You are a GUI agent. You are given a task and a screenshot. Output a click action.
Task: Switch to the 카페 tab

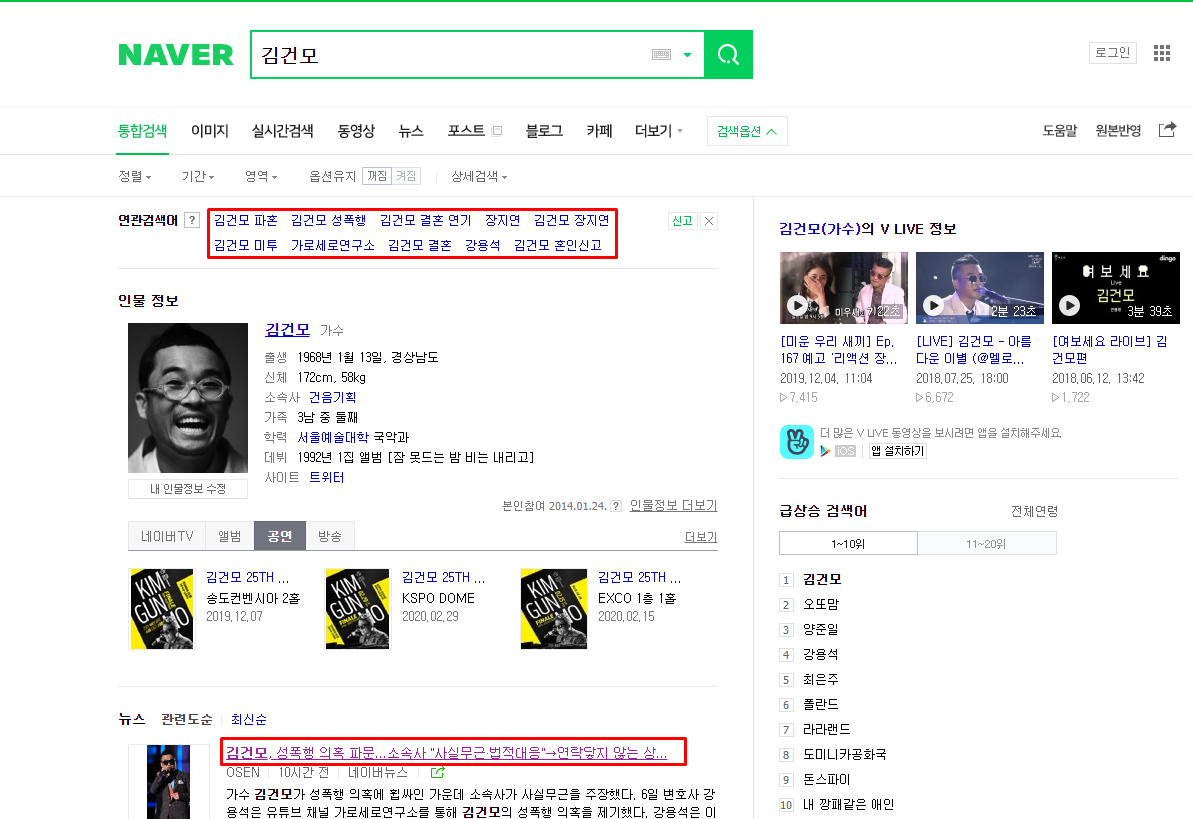599,131
